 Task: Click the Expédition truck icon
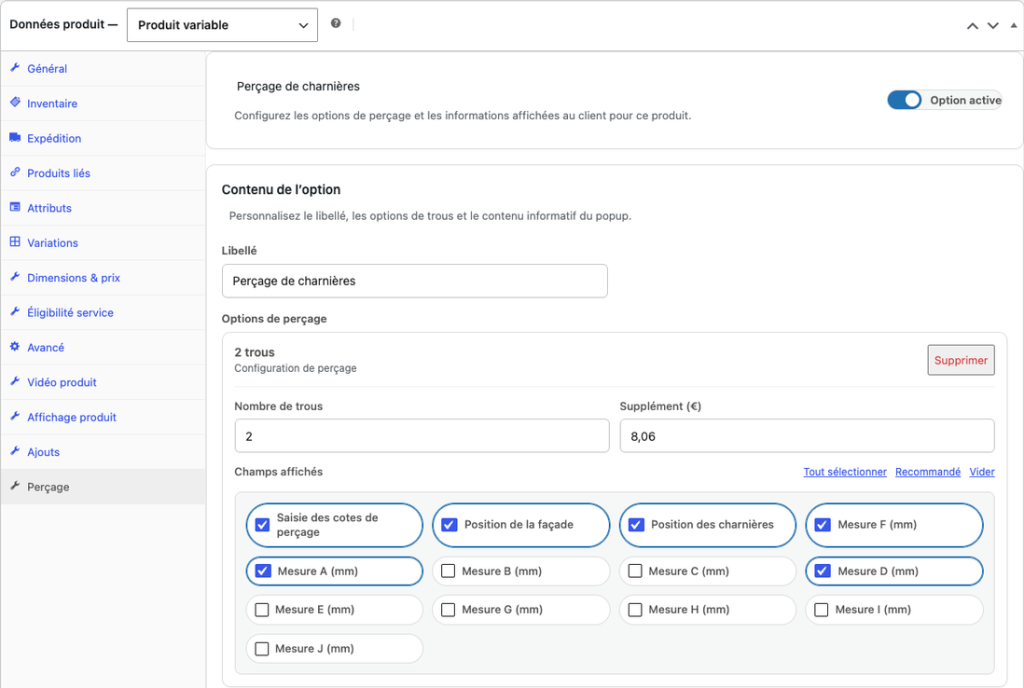point(15,137)
